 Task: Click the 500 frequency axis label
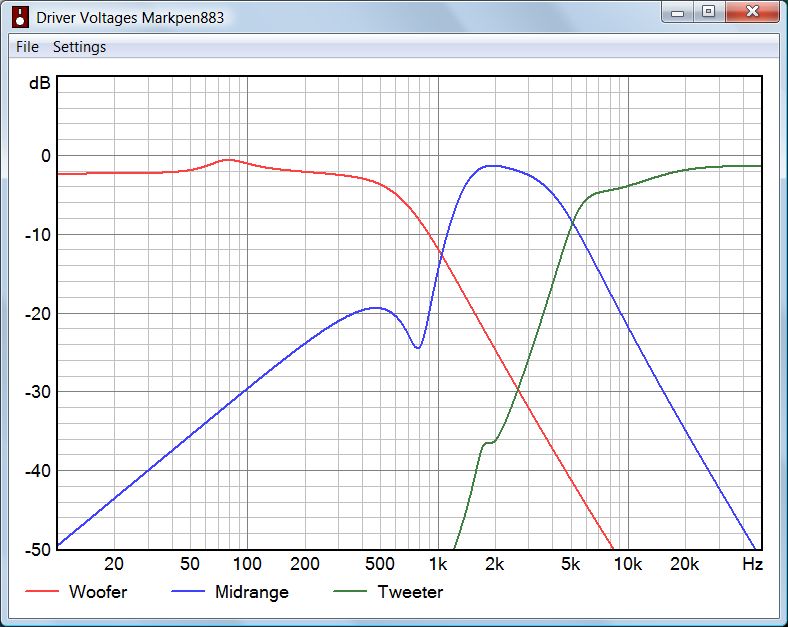[x=379, y=564]
